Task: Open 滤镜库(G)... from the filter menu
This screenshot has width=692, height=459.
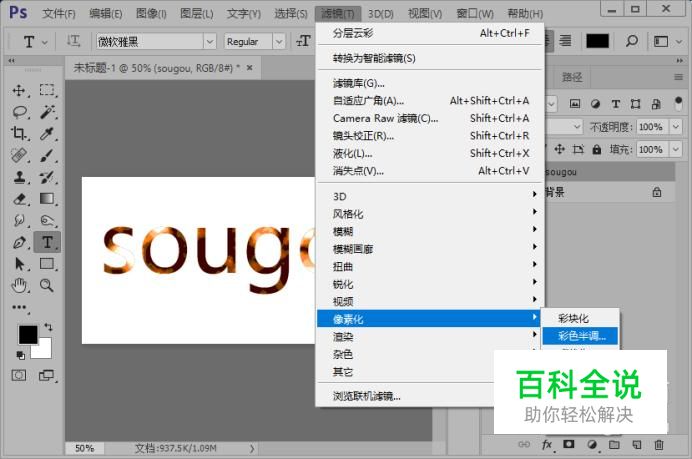Action: tap(430, 83)
